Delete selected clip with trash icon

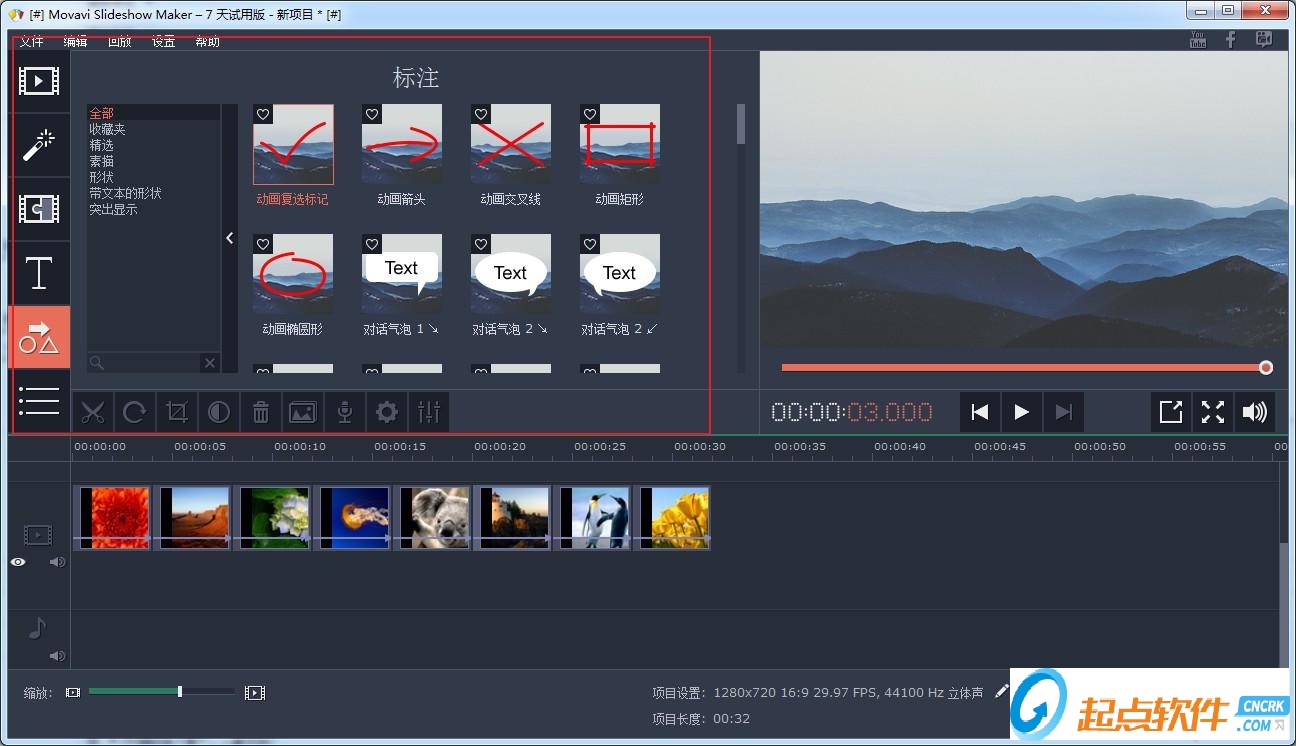tap(260, 412)
